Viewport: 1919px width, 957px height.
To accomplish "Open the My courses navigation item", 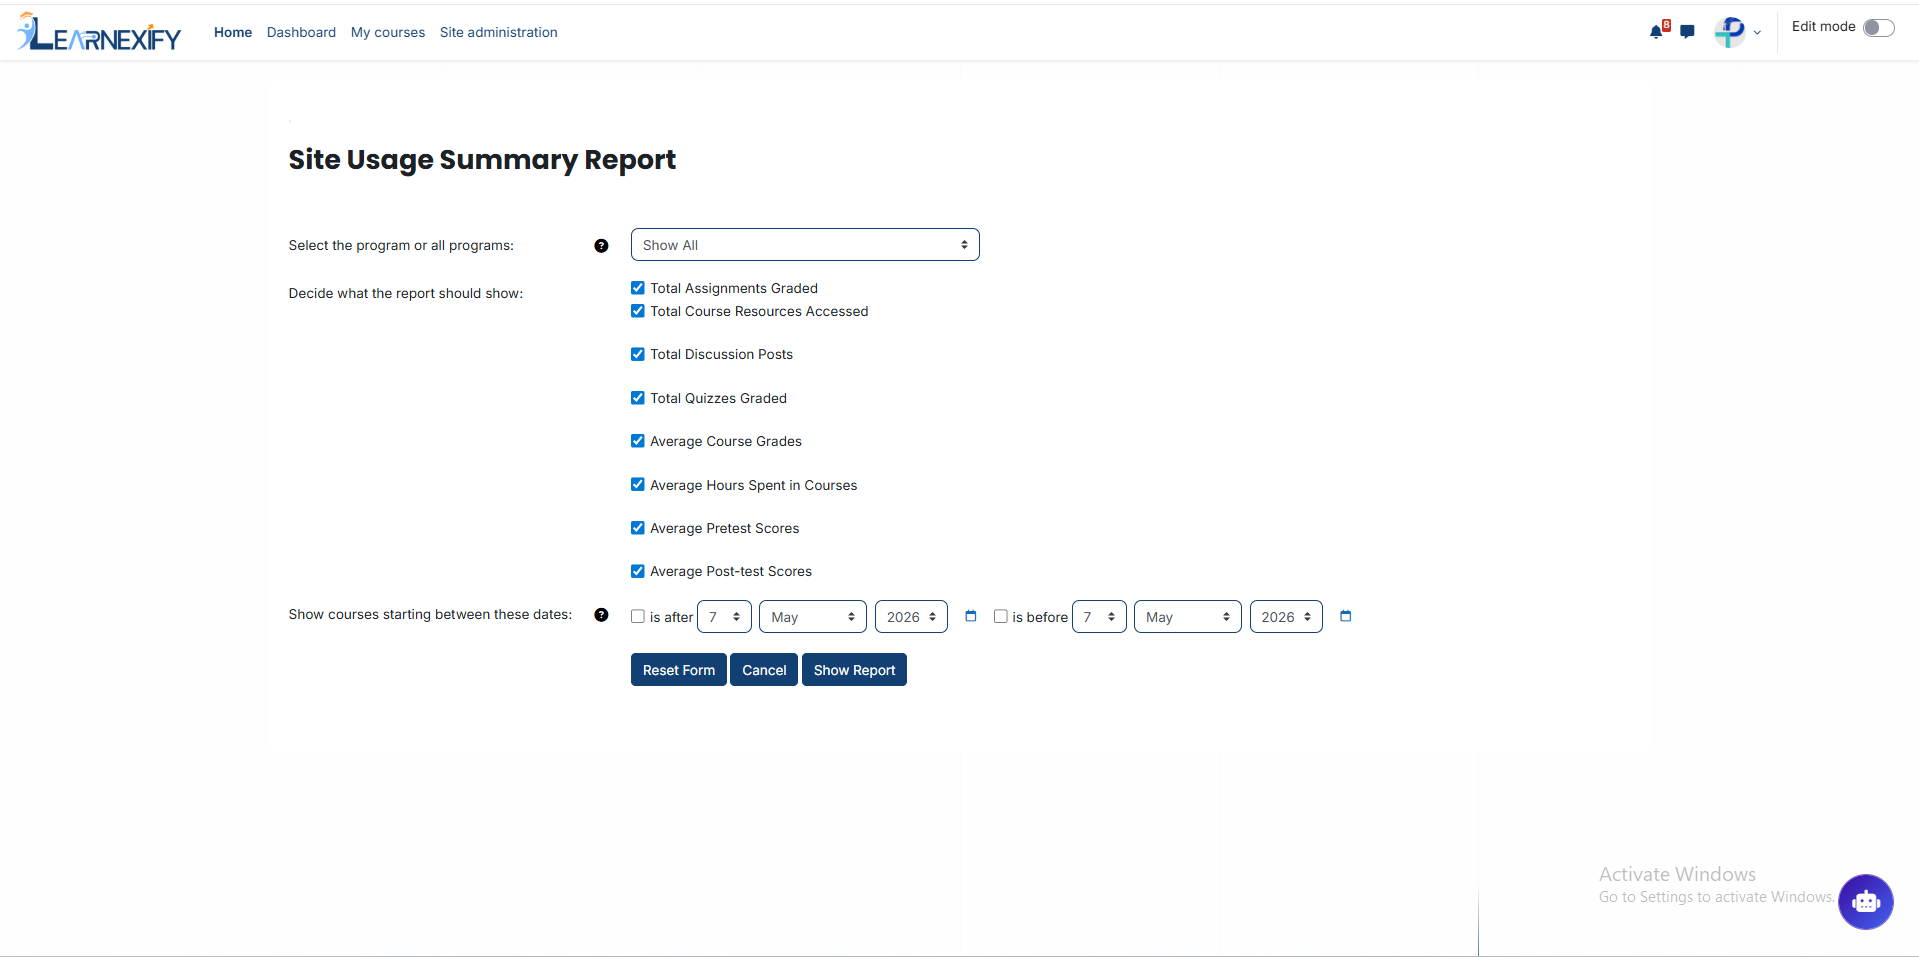I will (x=388, y=32).
